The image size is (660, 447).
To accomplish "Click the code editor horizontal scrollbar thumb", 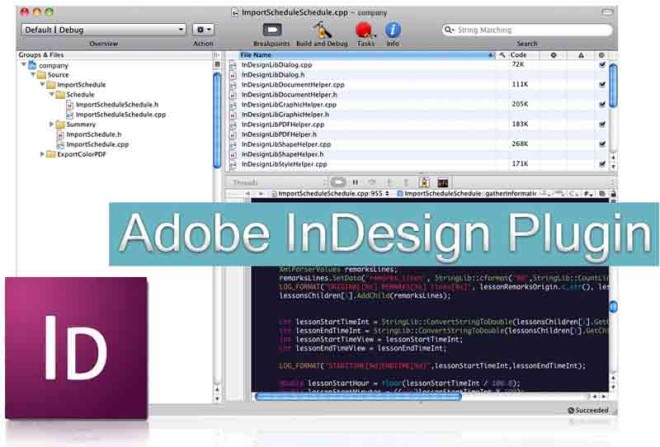I will pos(358,396).
